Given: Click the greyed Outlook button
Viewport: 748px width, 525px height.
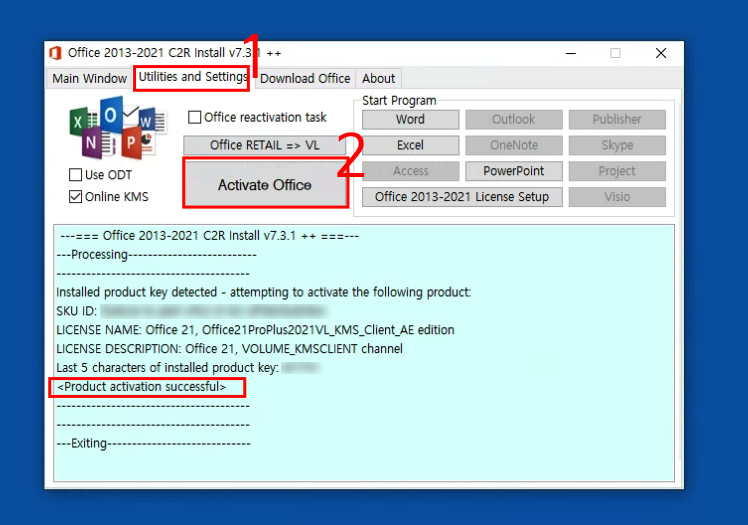Looking at the screenshot, I should click(x=514, y=119).
